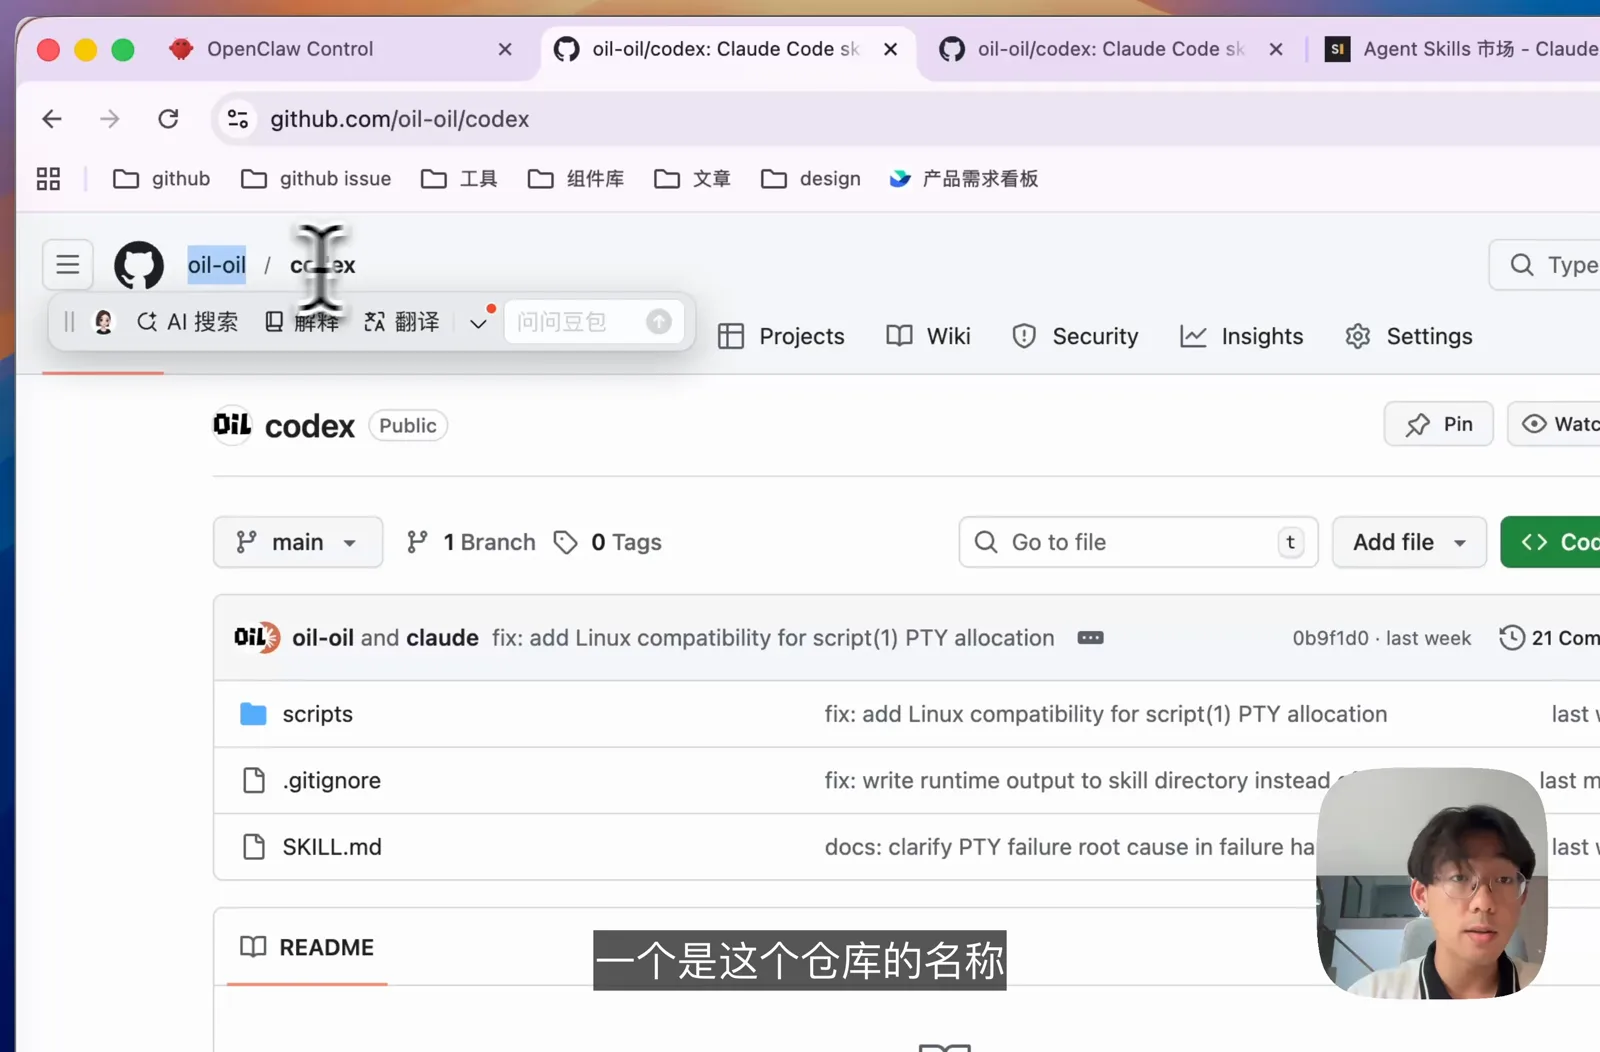Click the Go to file search field
The height and width of the screenshot is (1052, 1600).
(x=1139, y=543)
